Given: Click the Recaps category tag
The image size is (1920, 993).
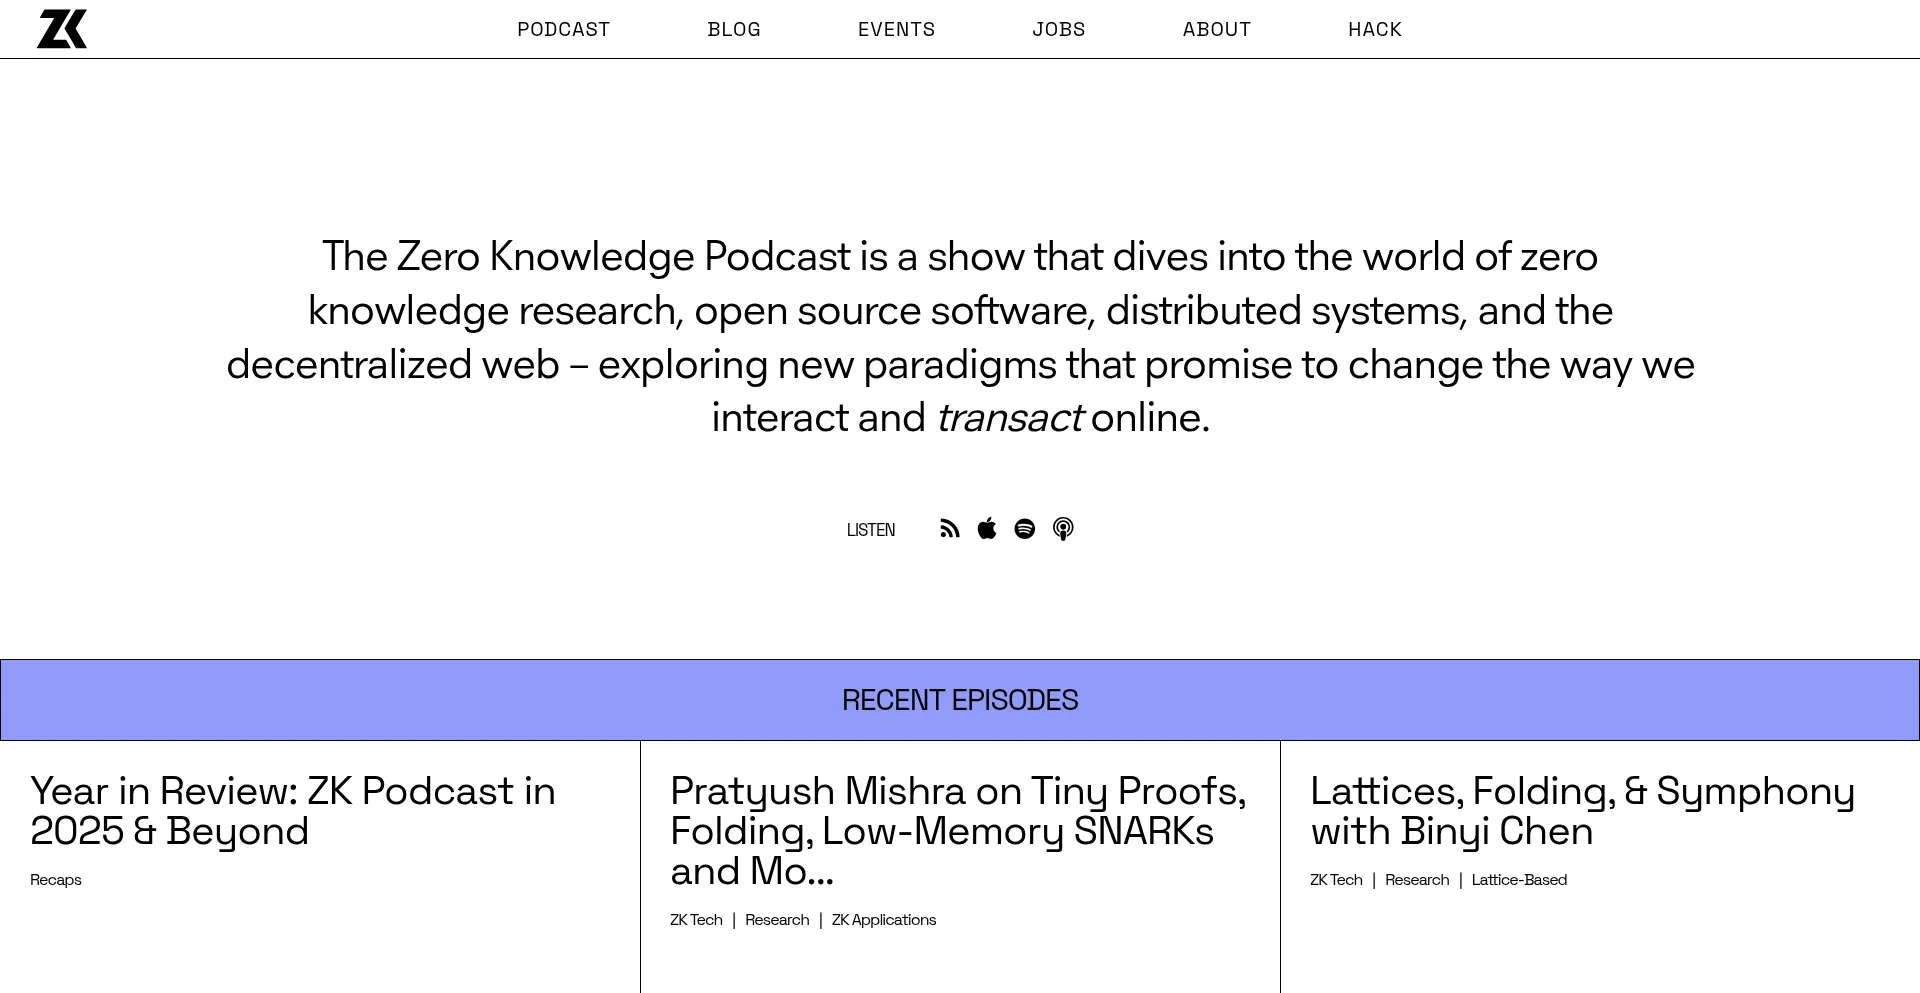Looking at the screenshot, I should tap(55, 879).
